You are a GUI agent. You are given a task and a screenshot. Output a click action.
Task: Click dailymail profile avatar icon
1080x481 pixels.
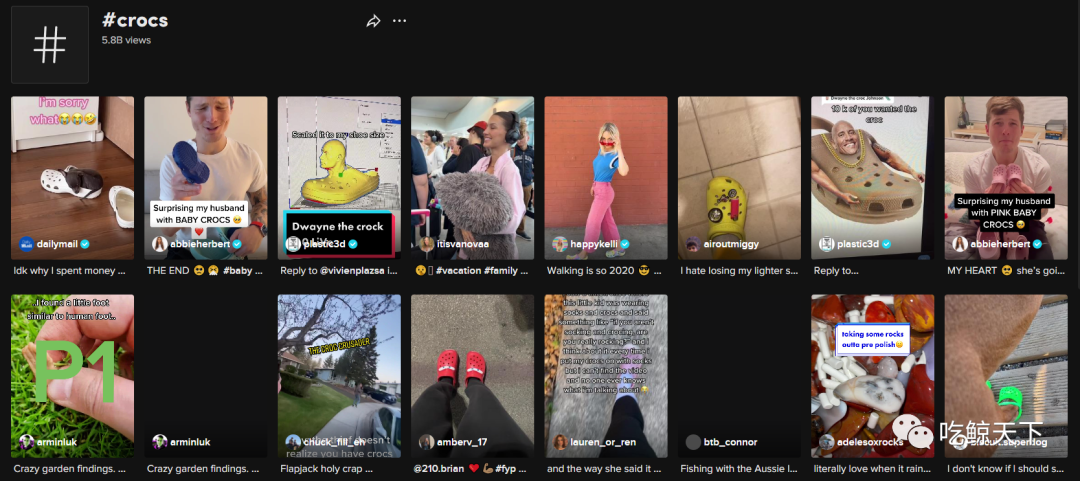pyautogui.click(x=27, y=244)
